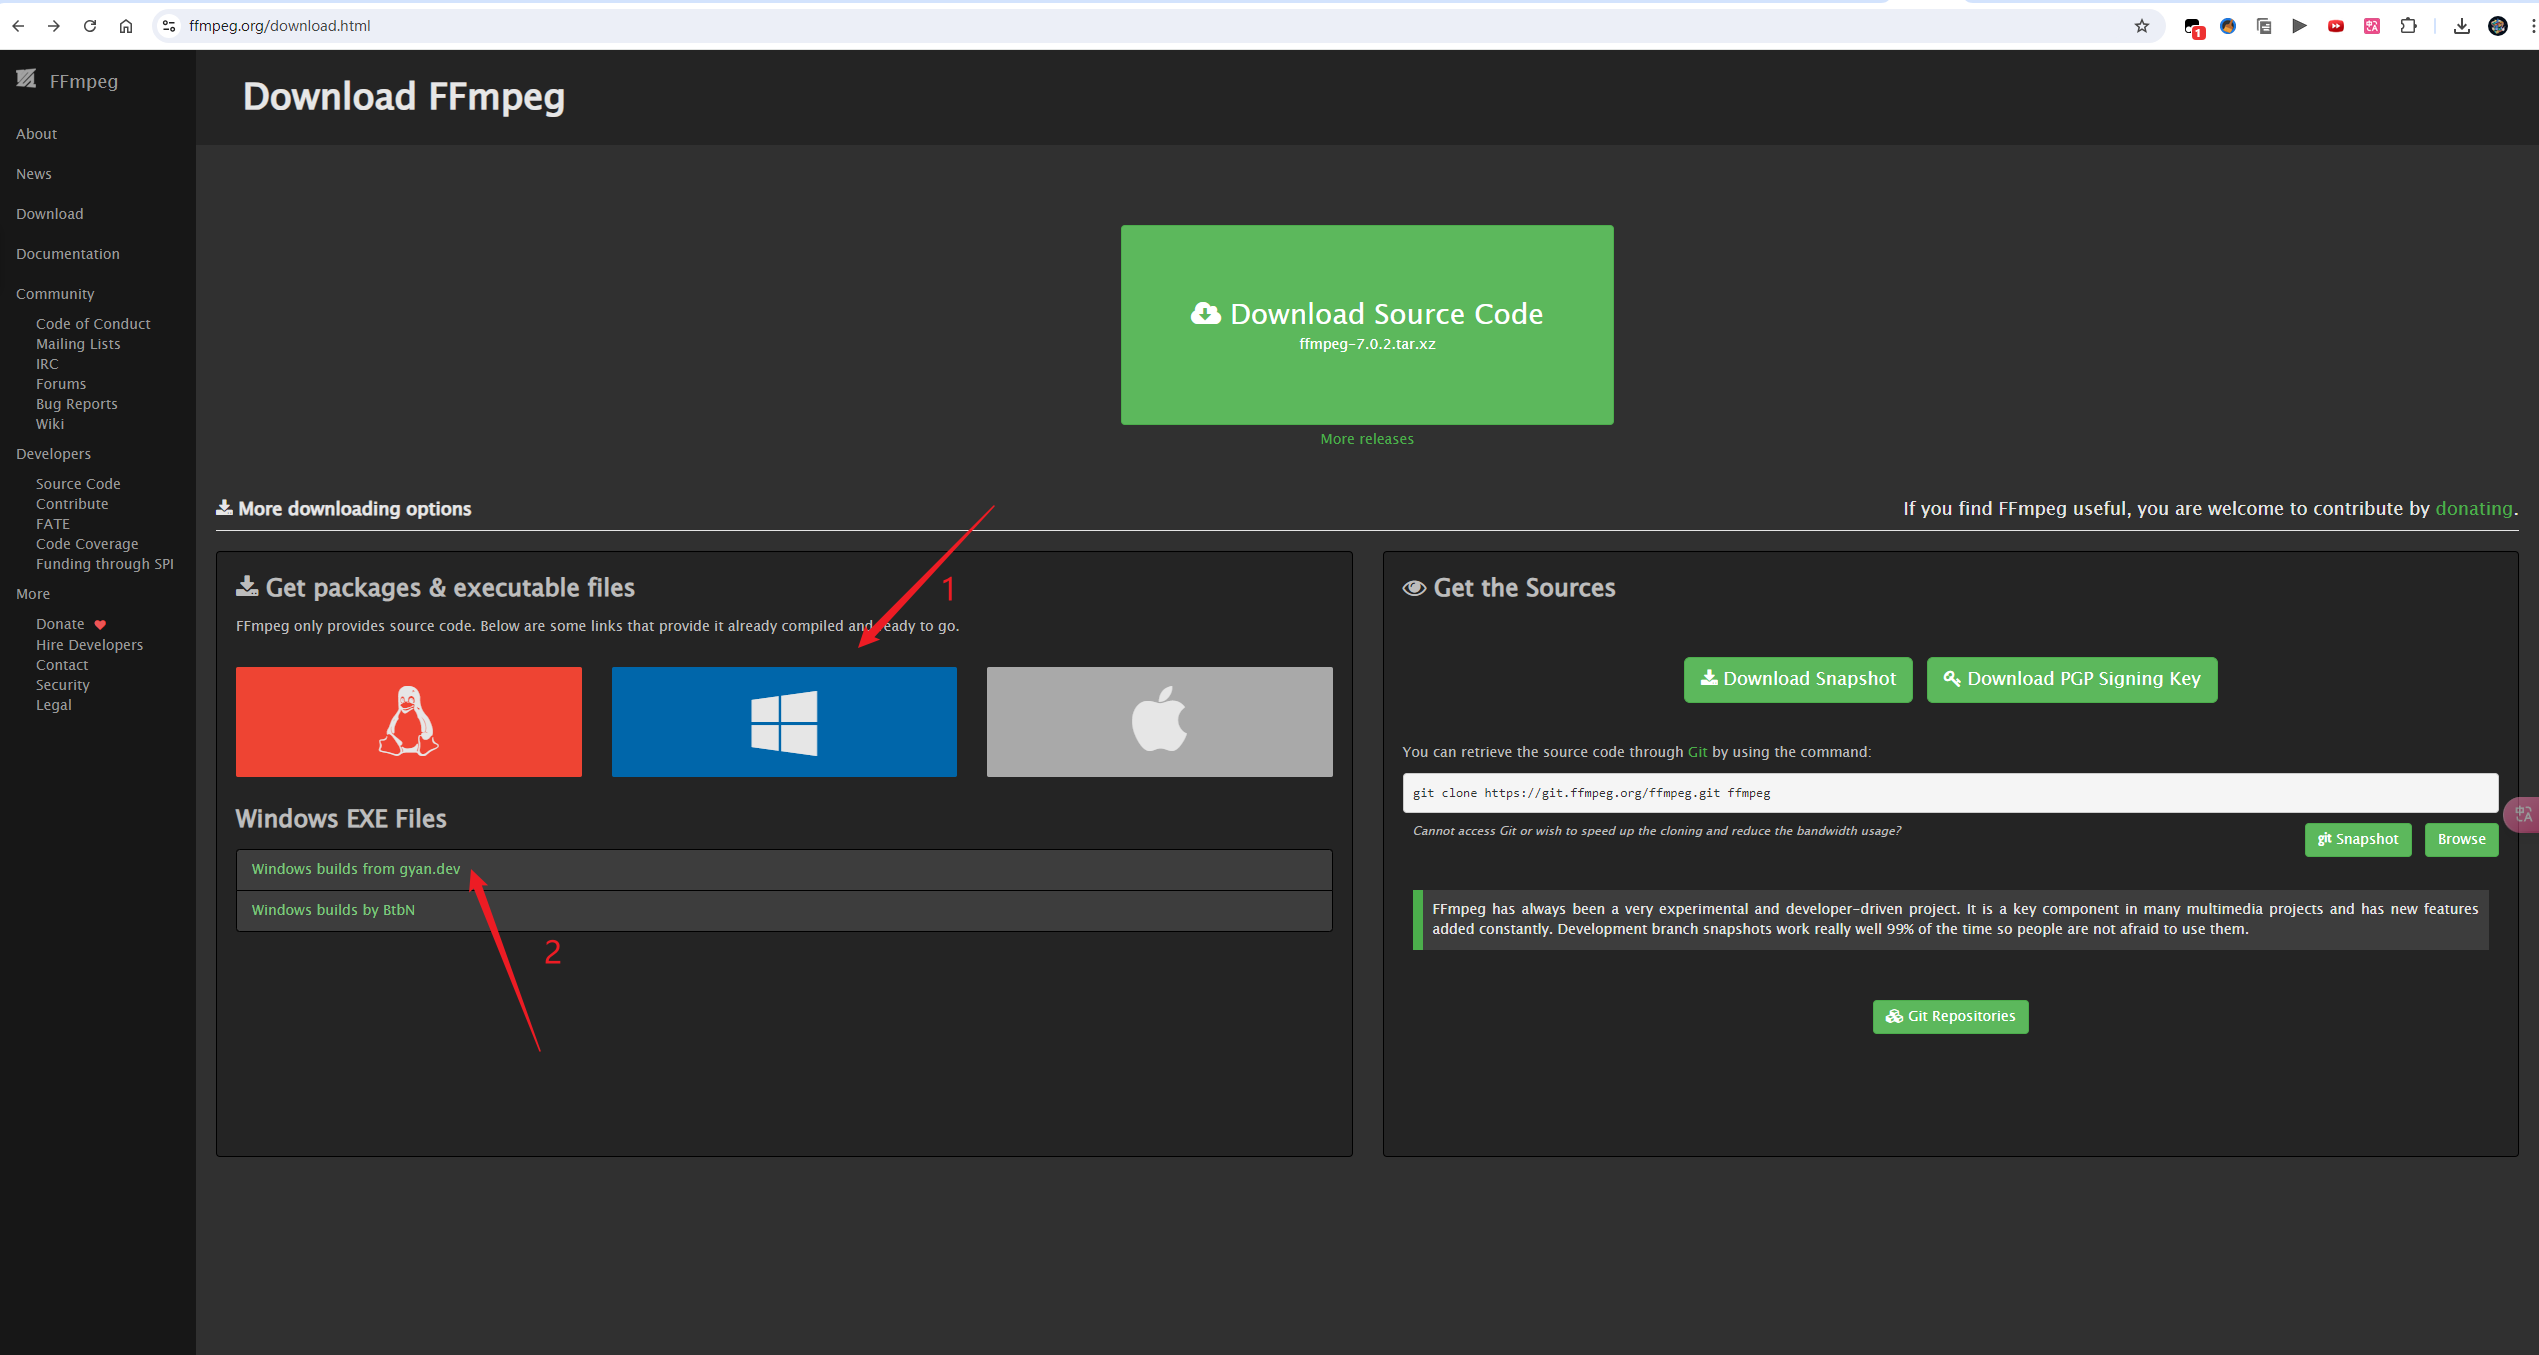Click Download PGP Signing Key button

2071,679
